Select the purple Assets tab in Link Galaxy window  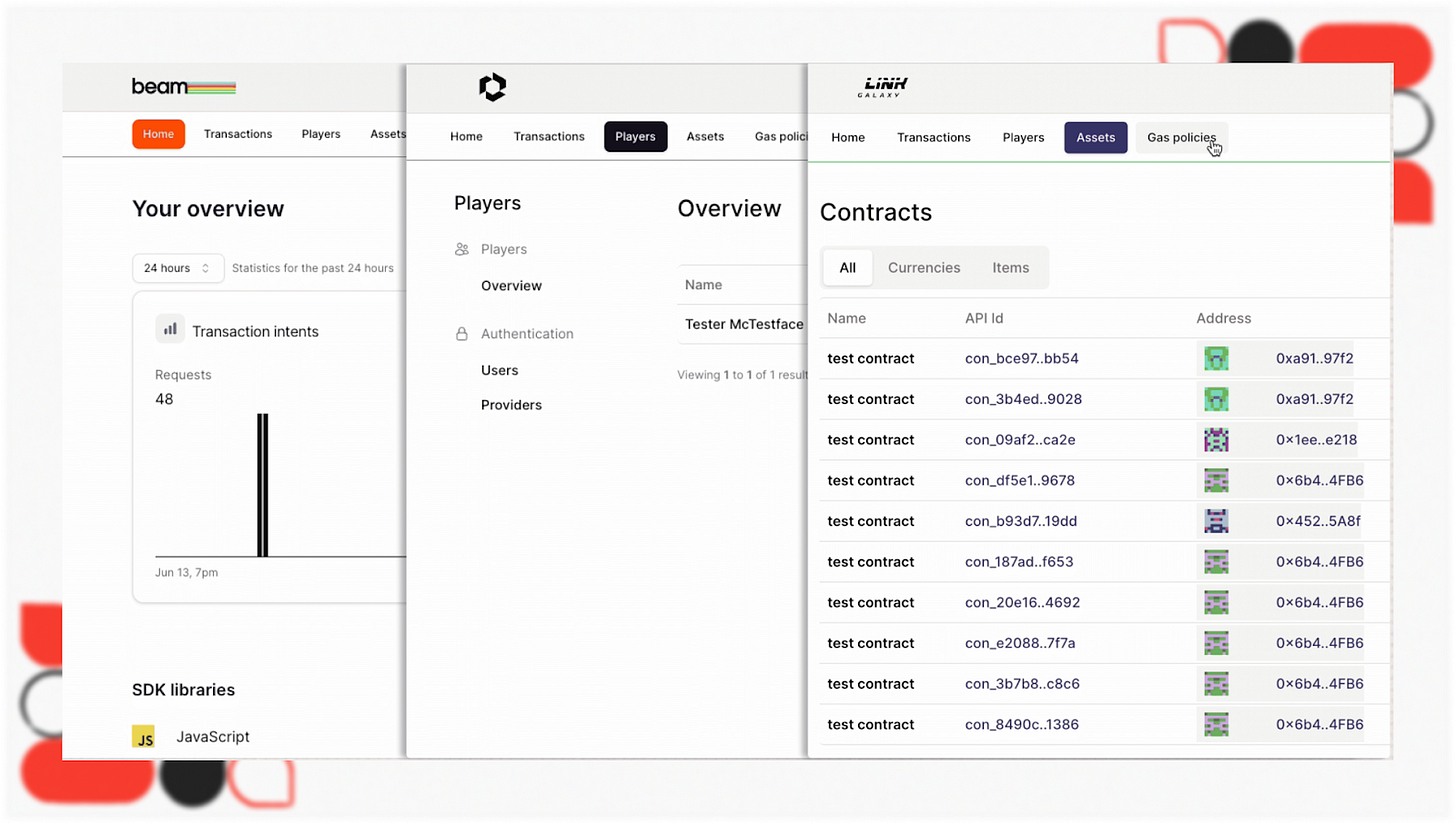click(x=1096, y=138)
